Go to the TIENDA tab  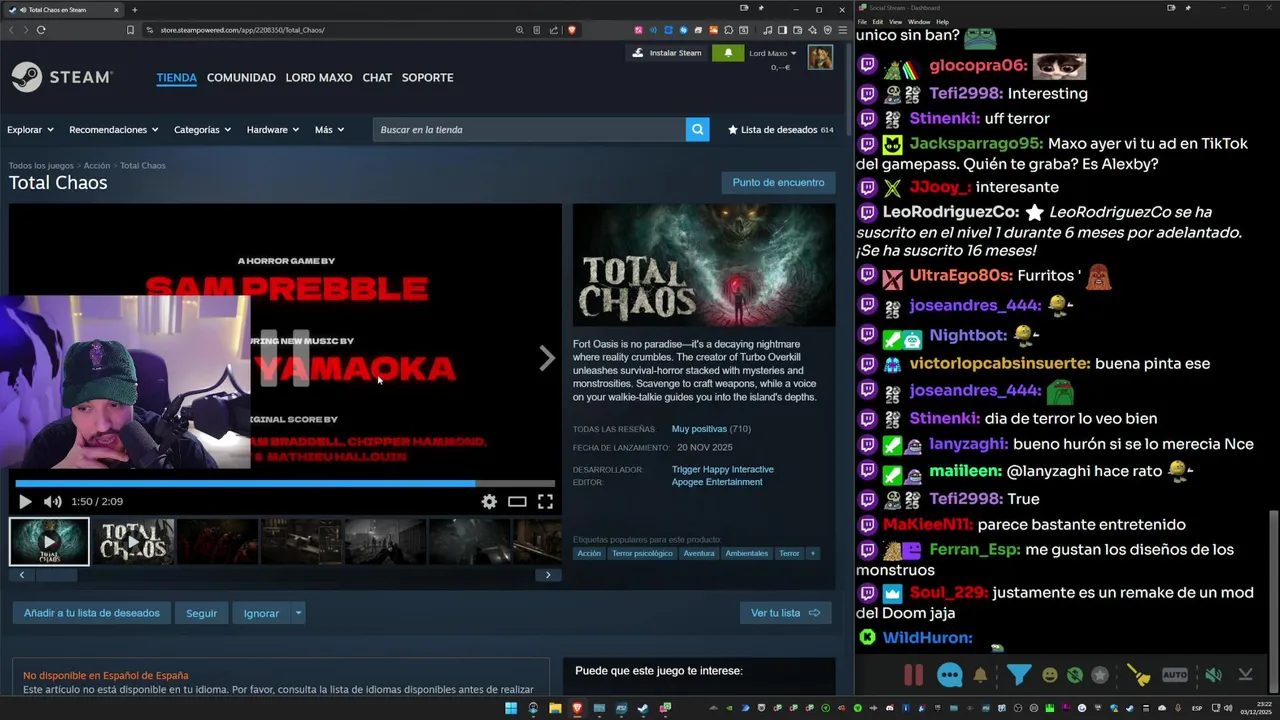click(176, 78)
